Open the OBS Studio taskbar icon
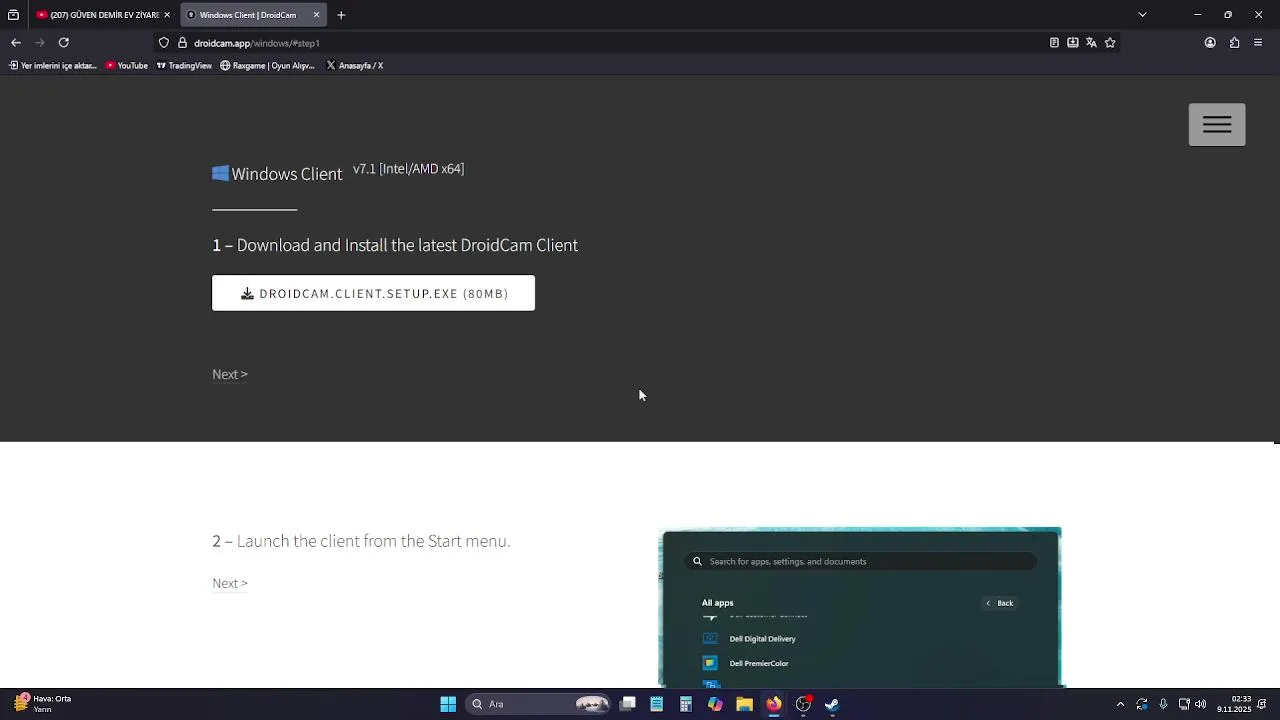 [x=803, y=704]
